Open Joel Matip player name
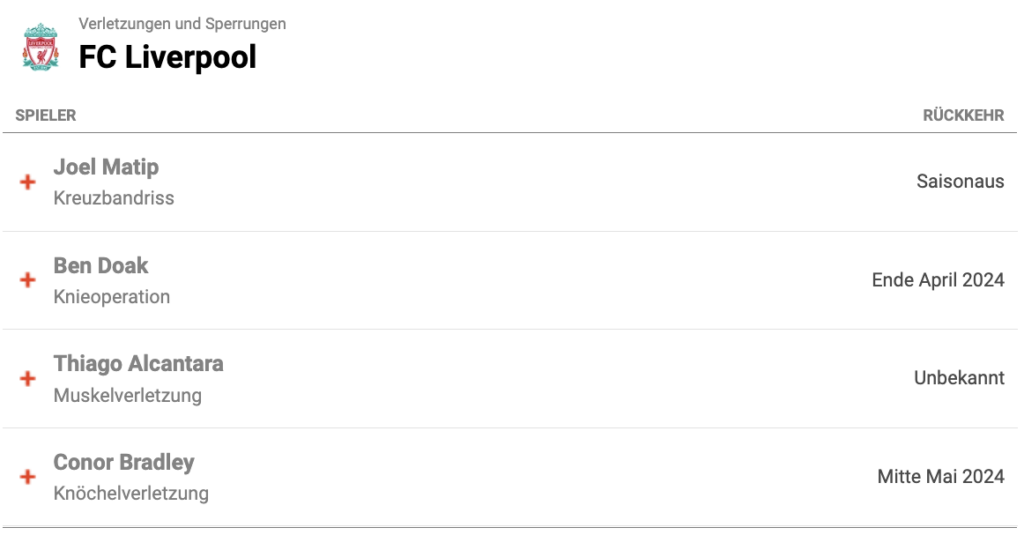Image resolution: width=1024 pixels, height=550 pixels. point(106,167)
